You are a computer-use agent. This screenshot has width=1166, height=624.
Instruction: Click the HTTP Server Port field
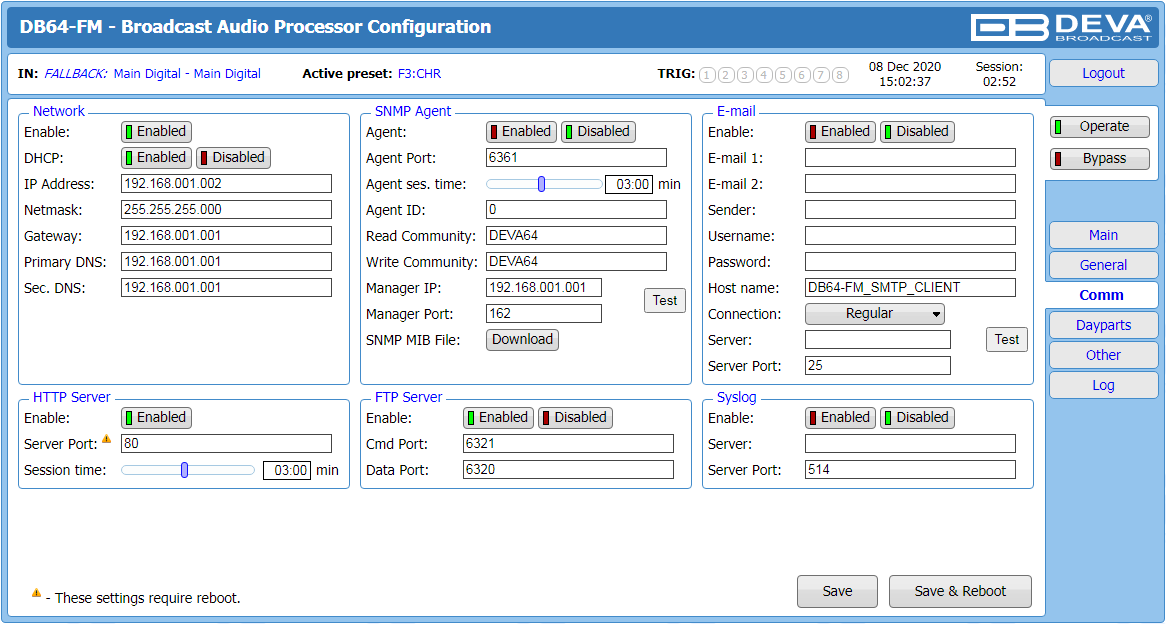click(x=226, y=444)
